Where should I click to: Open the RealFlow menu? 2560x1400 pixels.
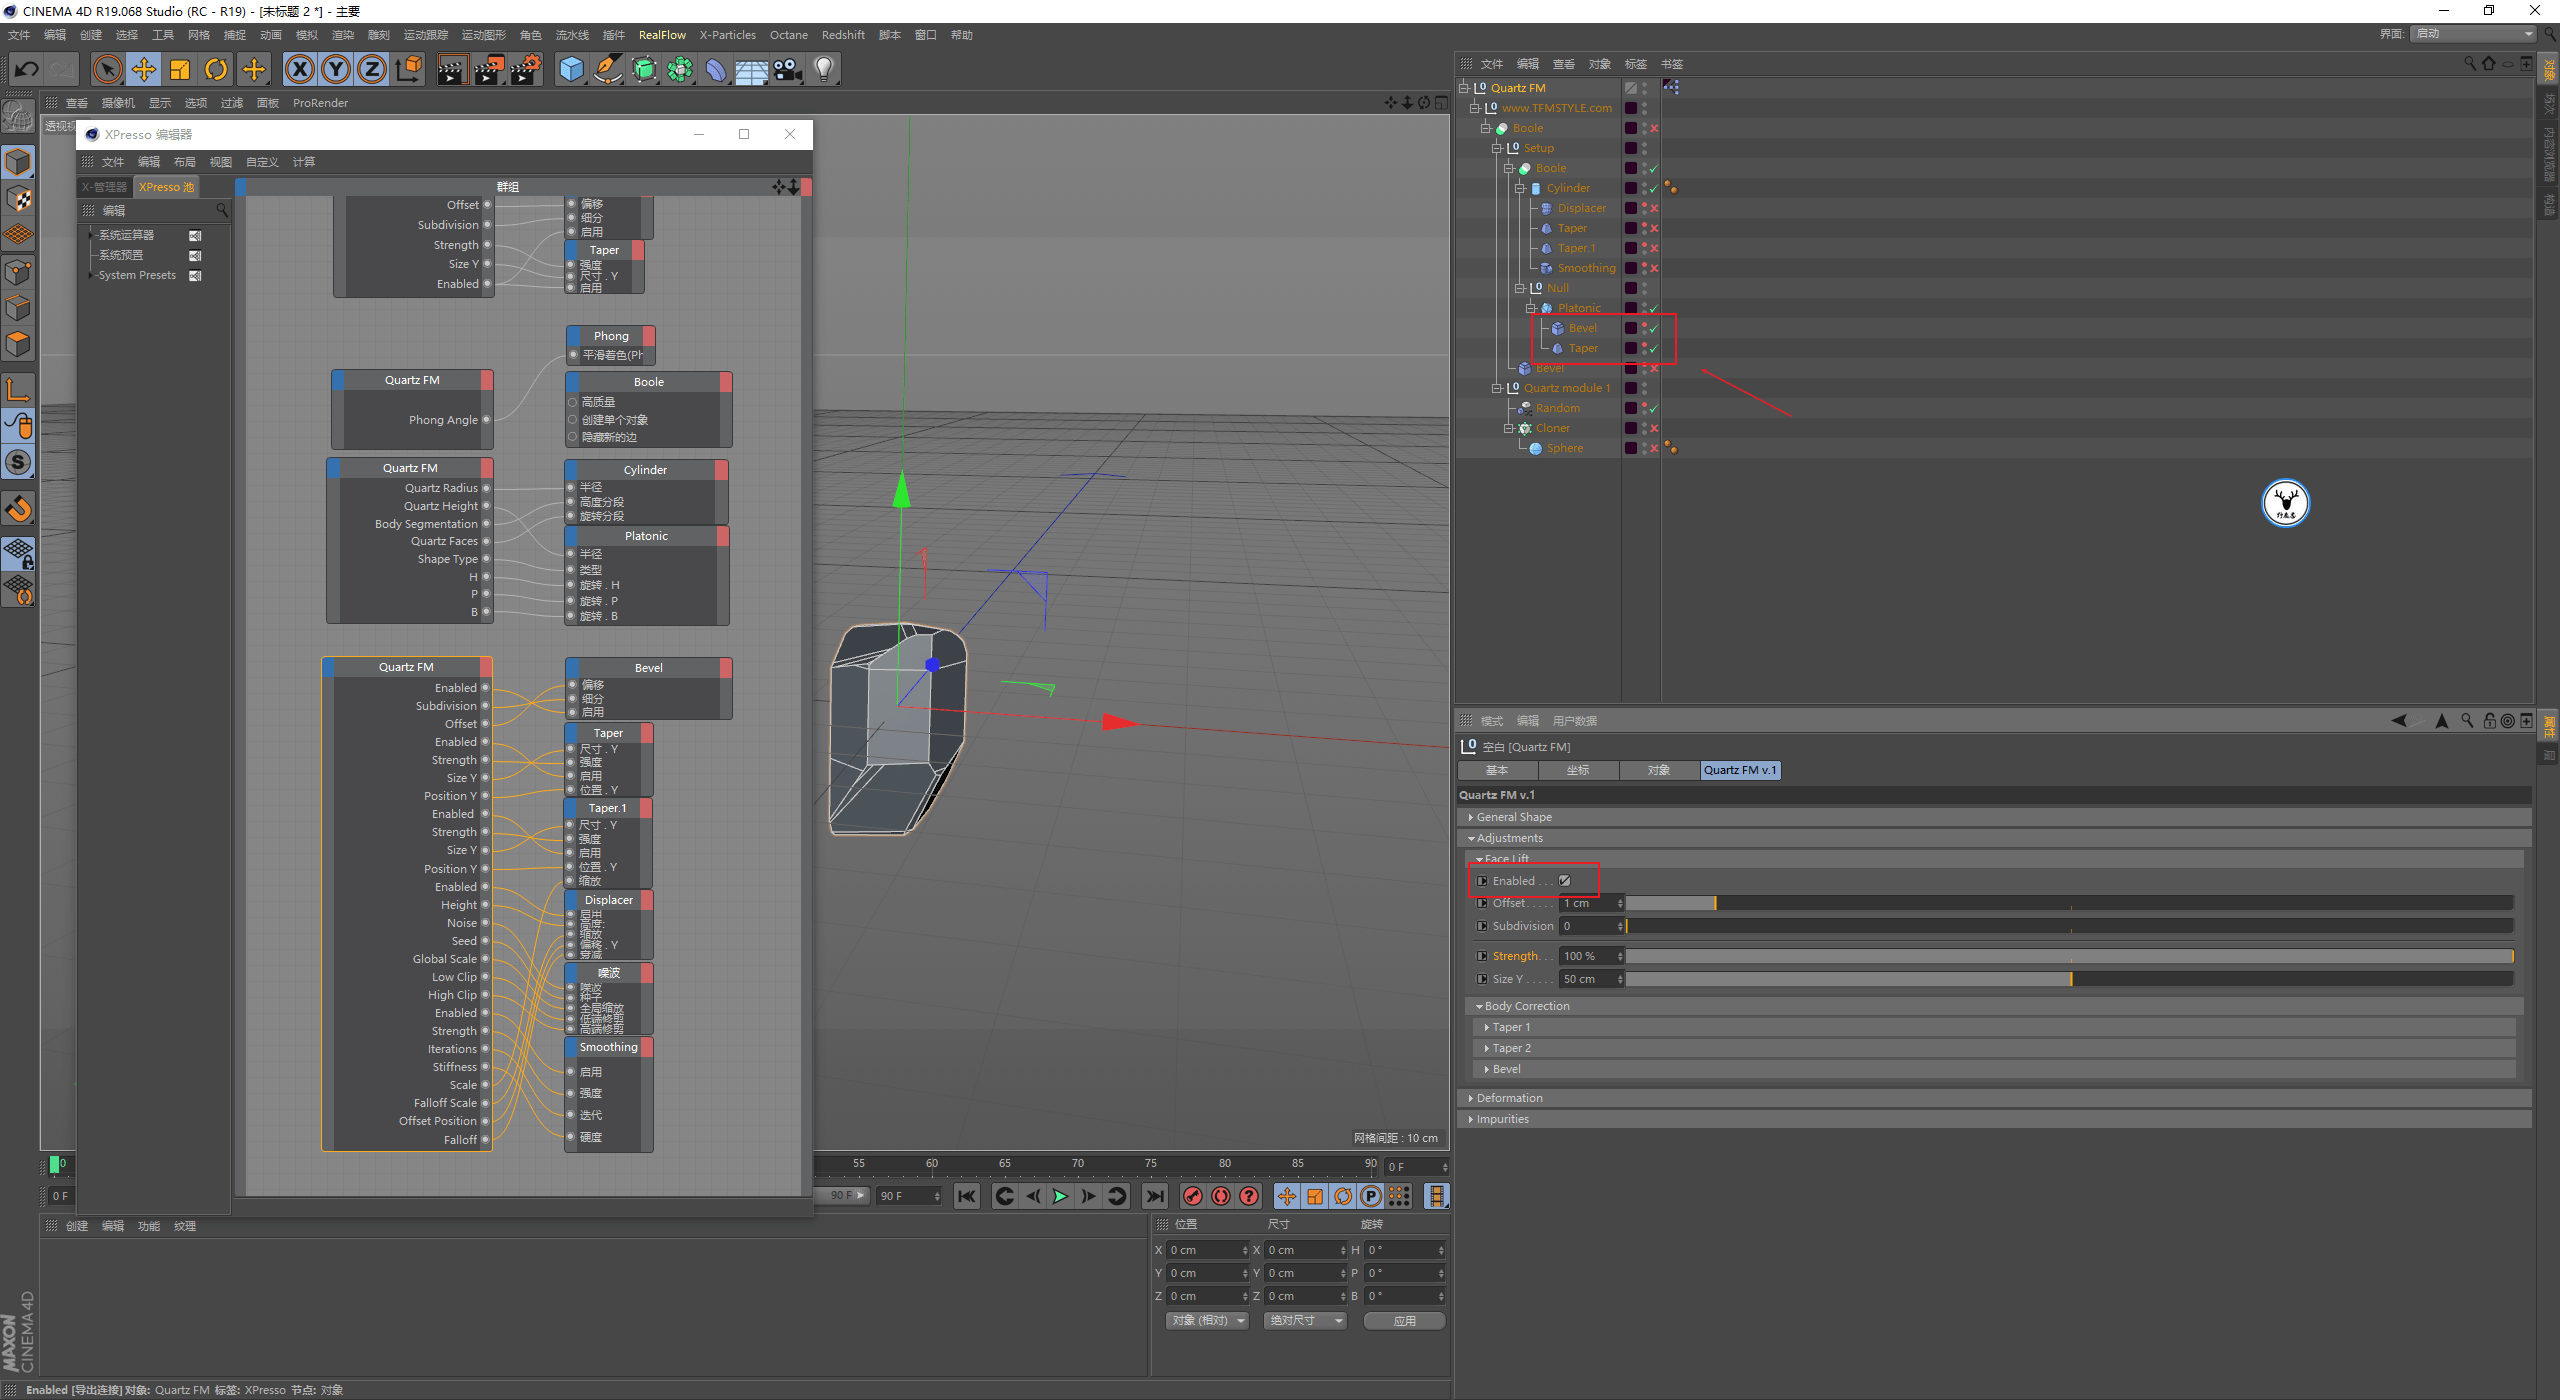[662, 35]
